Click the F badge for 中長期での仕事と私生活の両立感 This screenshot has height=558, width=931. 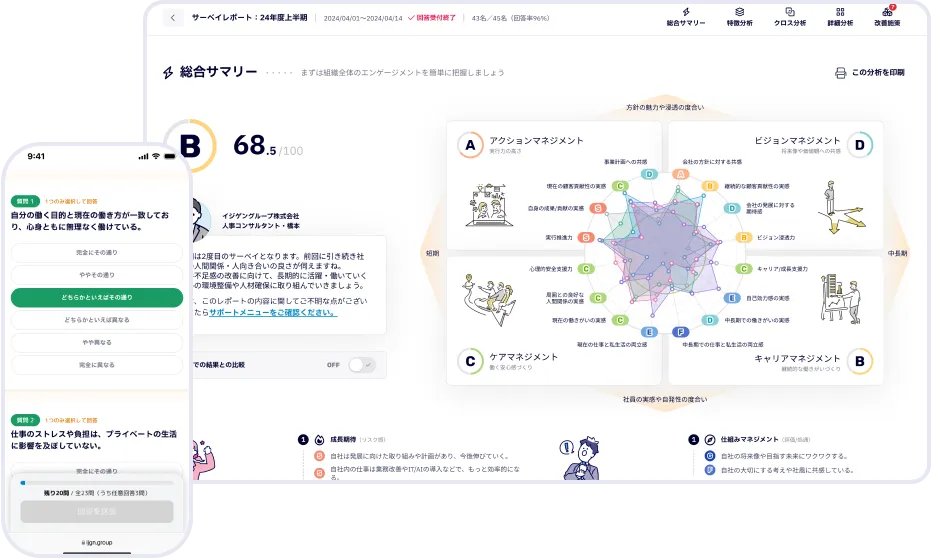point(680,332)
